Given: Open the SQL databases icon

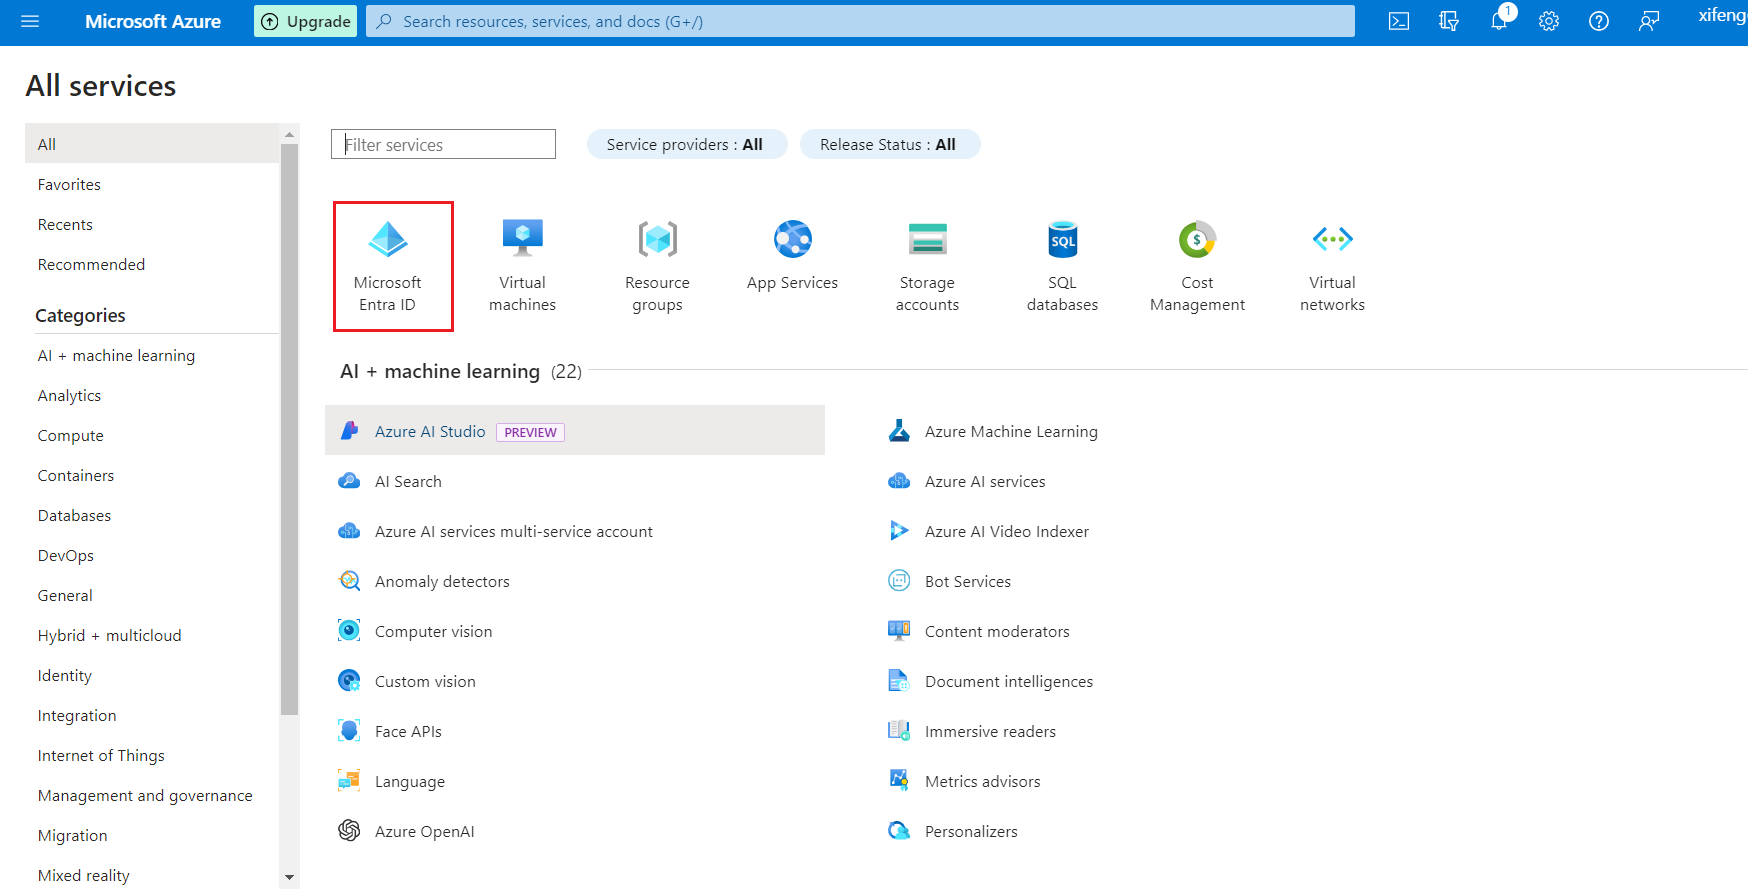Looking at the screenshot, I should pyautogui.click(x=1063, y=239).
